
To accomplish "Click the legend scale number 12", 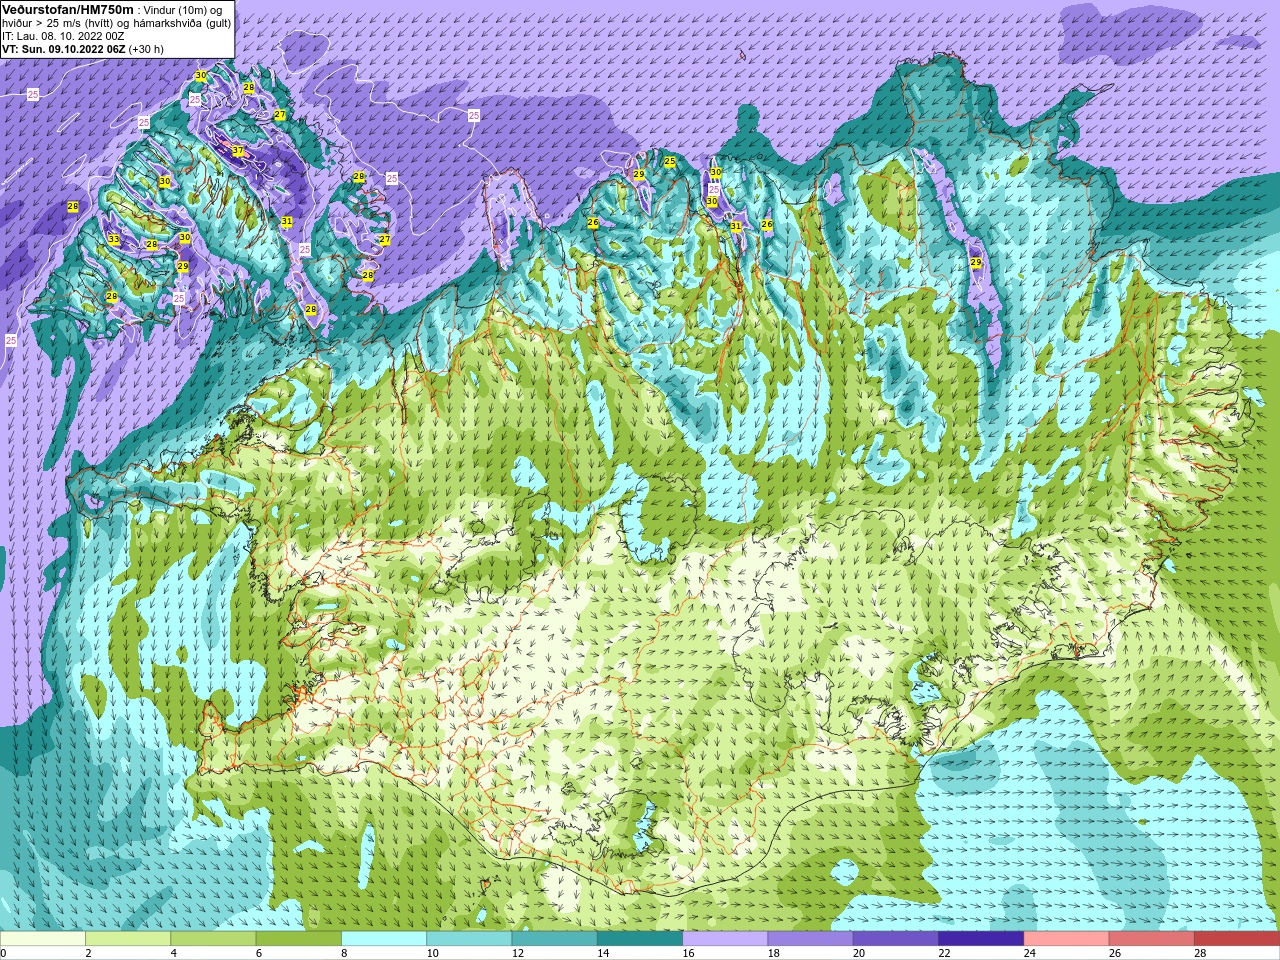I will click(x=518, y=953).
